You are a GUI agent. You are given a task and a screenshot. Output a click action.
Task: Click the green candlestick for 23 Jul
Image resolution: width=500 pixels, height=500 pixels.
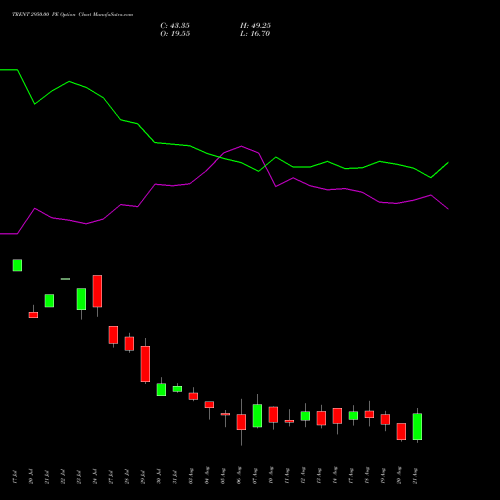(81, 299)
